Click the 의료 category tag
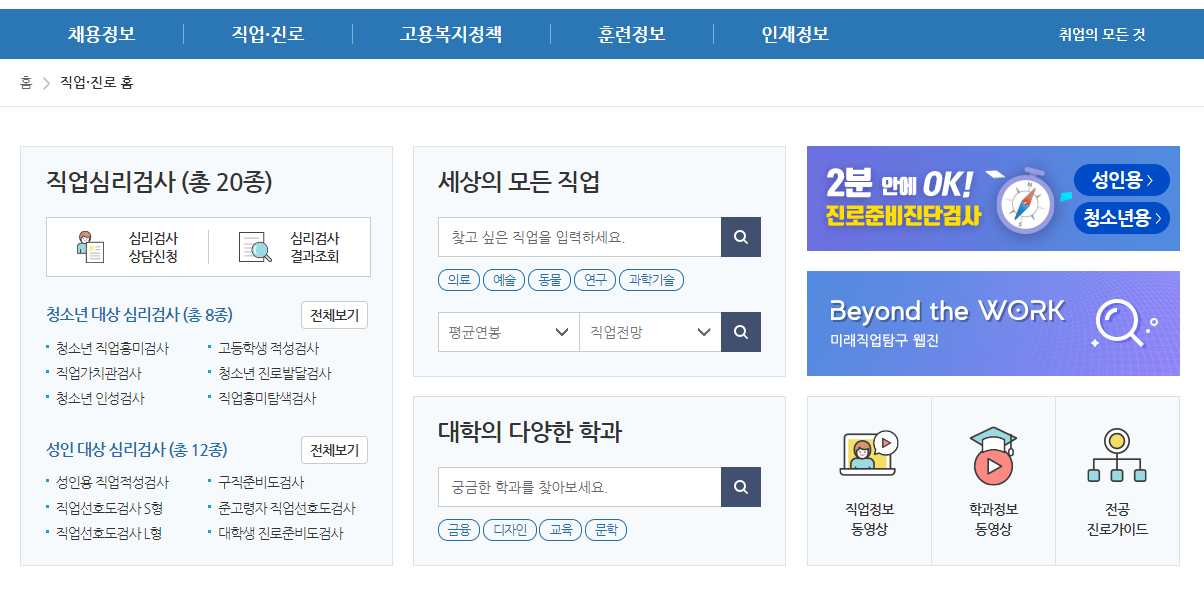Image resolution: width=1204 pixels, height=598 pixels. point(458,280)
